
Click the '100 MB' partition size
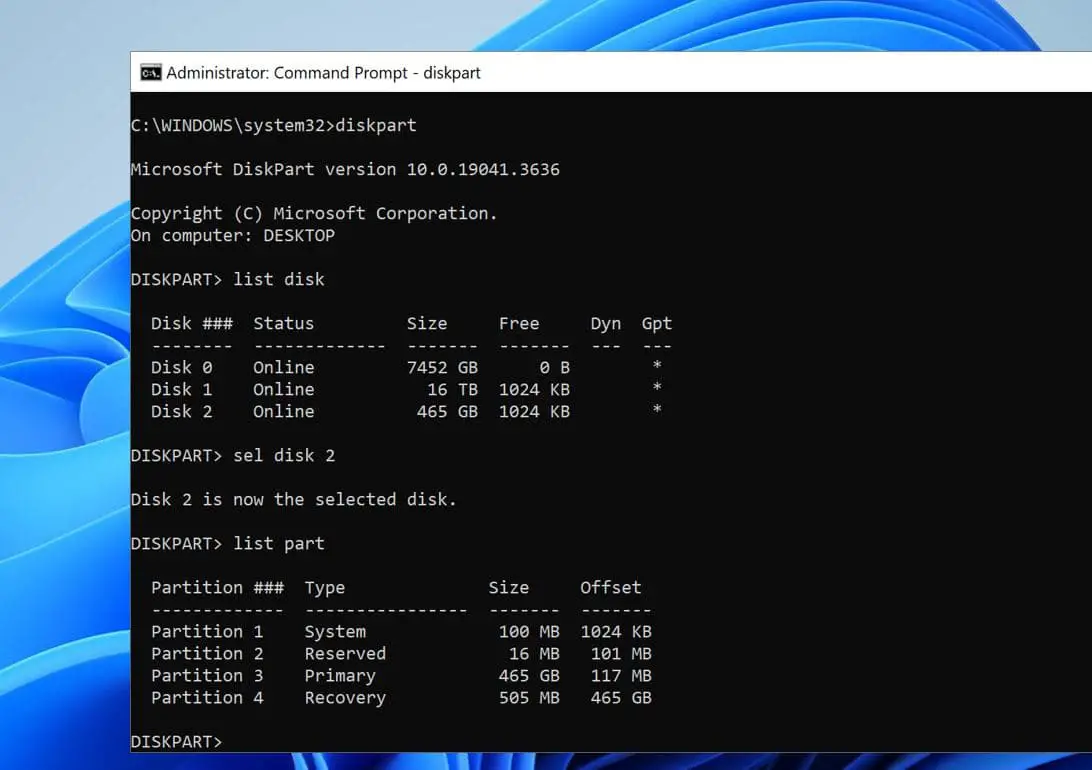pyautogui.click(x=529, y=631)
